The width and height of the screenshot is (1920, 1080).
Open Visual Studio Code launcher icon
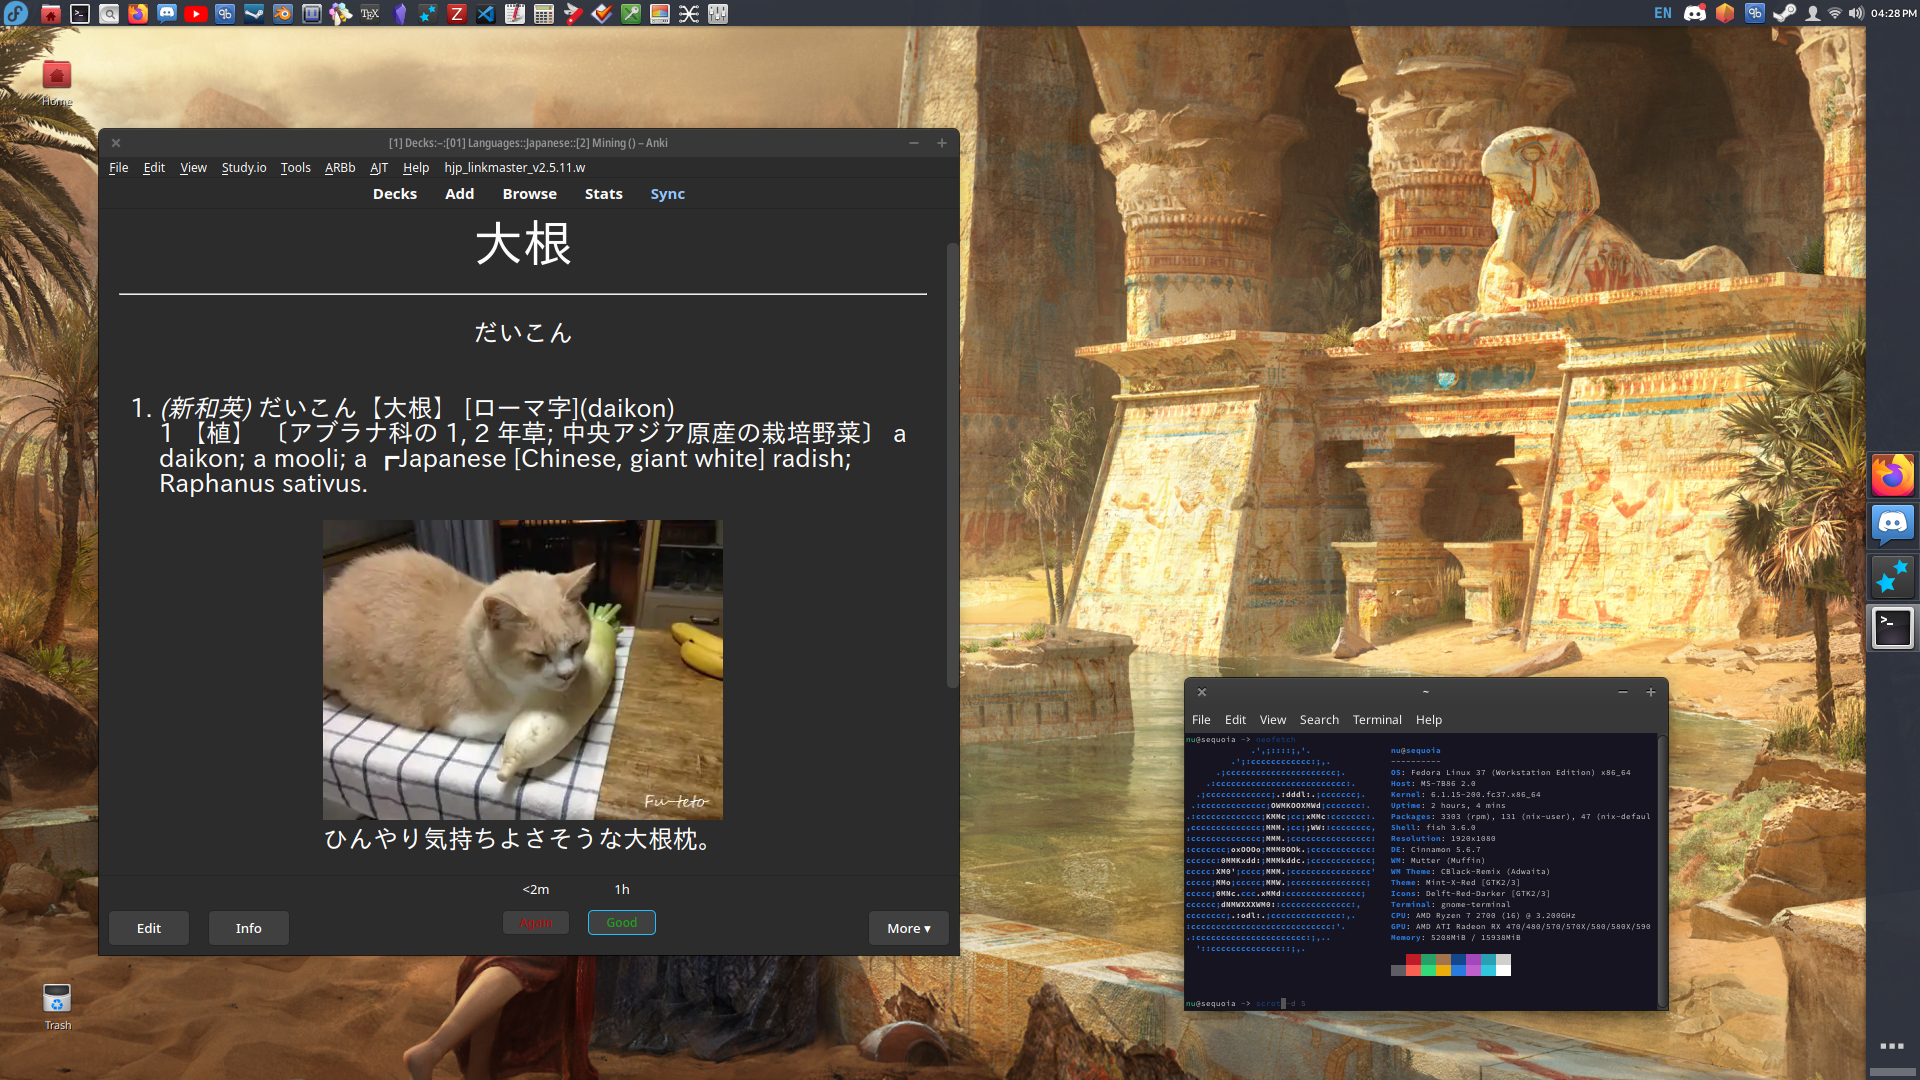486,13
